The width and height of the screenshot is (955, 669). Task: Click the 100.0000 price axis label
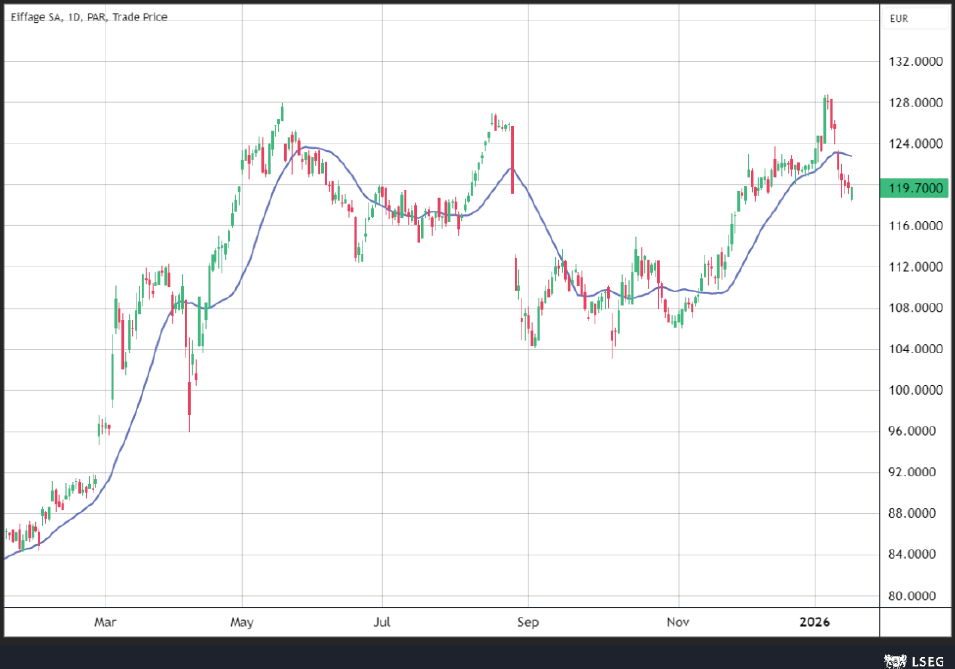[x=915, y=390]
